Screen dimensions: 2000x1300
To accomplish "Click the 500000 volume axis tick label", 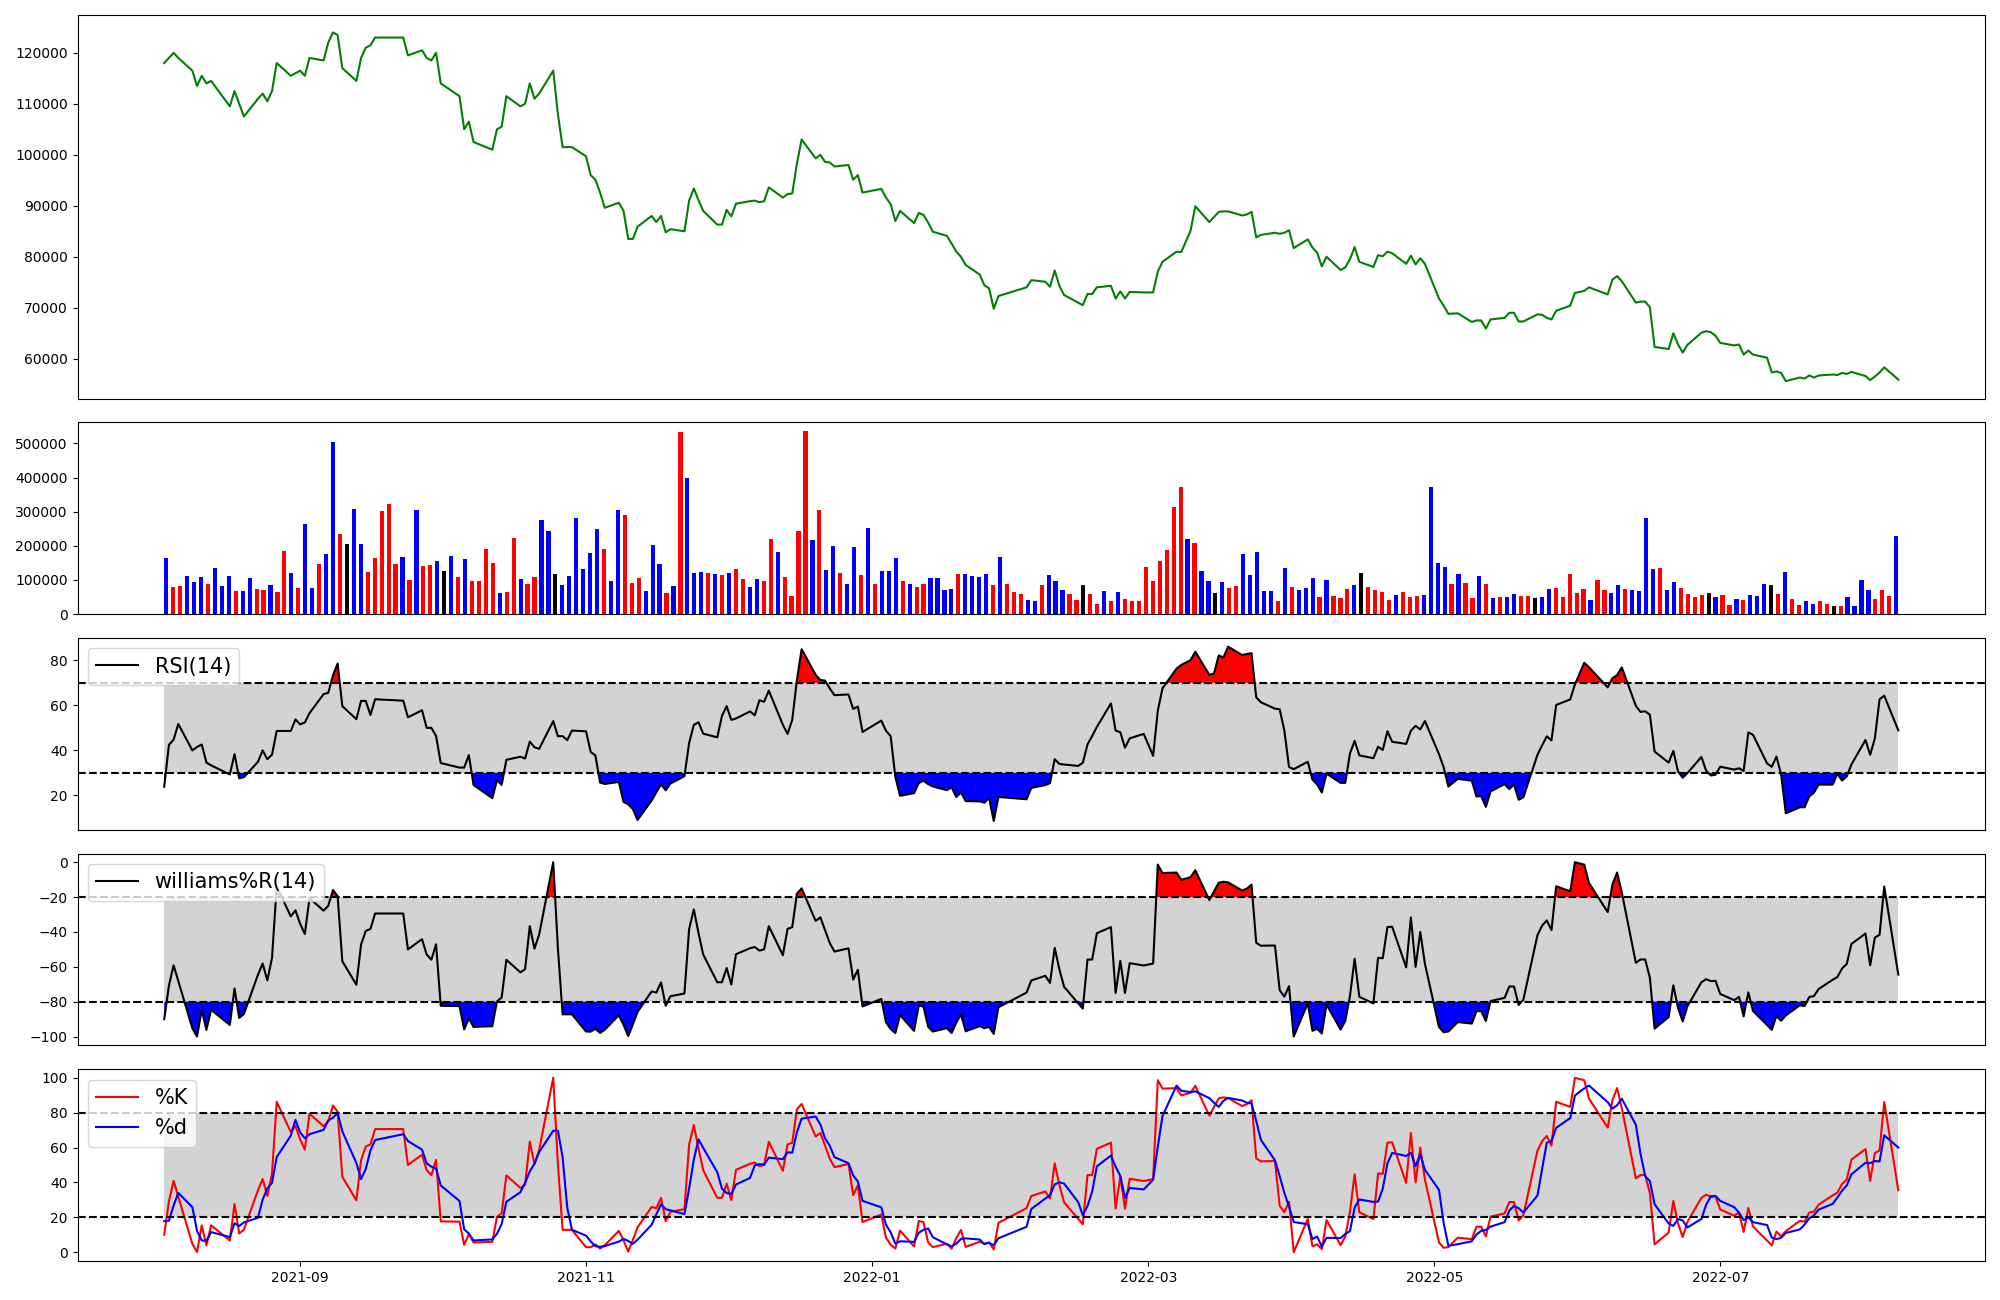I will [x=42, y=444].
